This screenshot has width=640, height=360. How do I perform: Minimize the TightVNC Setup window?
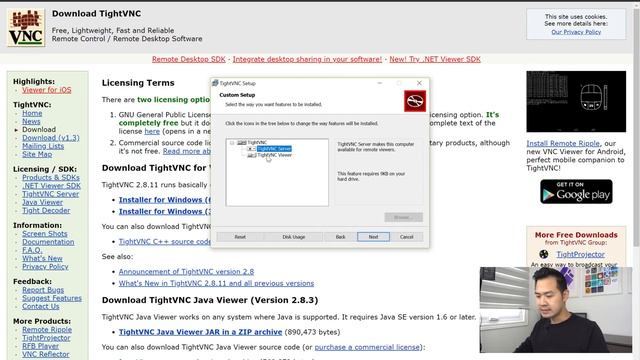(380, 83)
